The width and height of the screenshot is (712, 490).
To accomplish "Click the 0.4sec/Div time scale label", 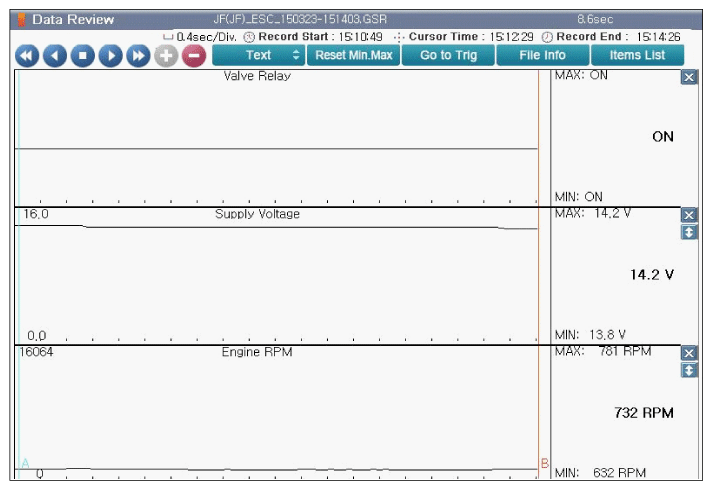I will point(207,37).
